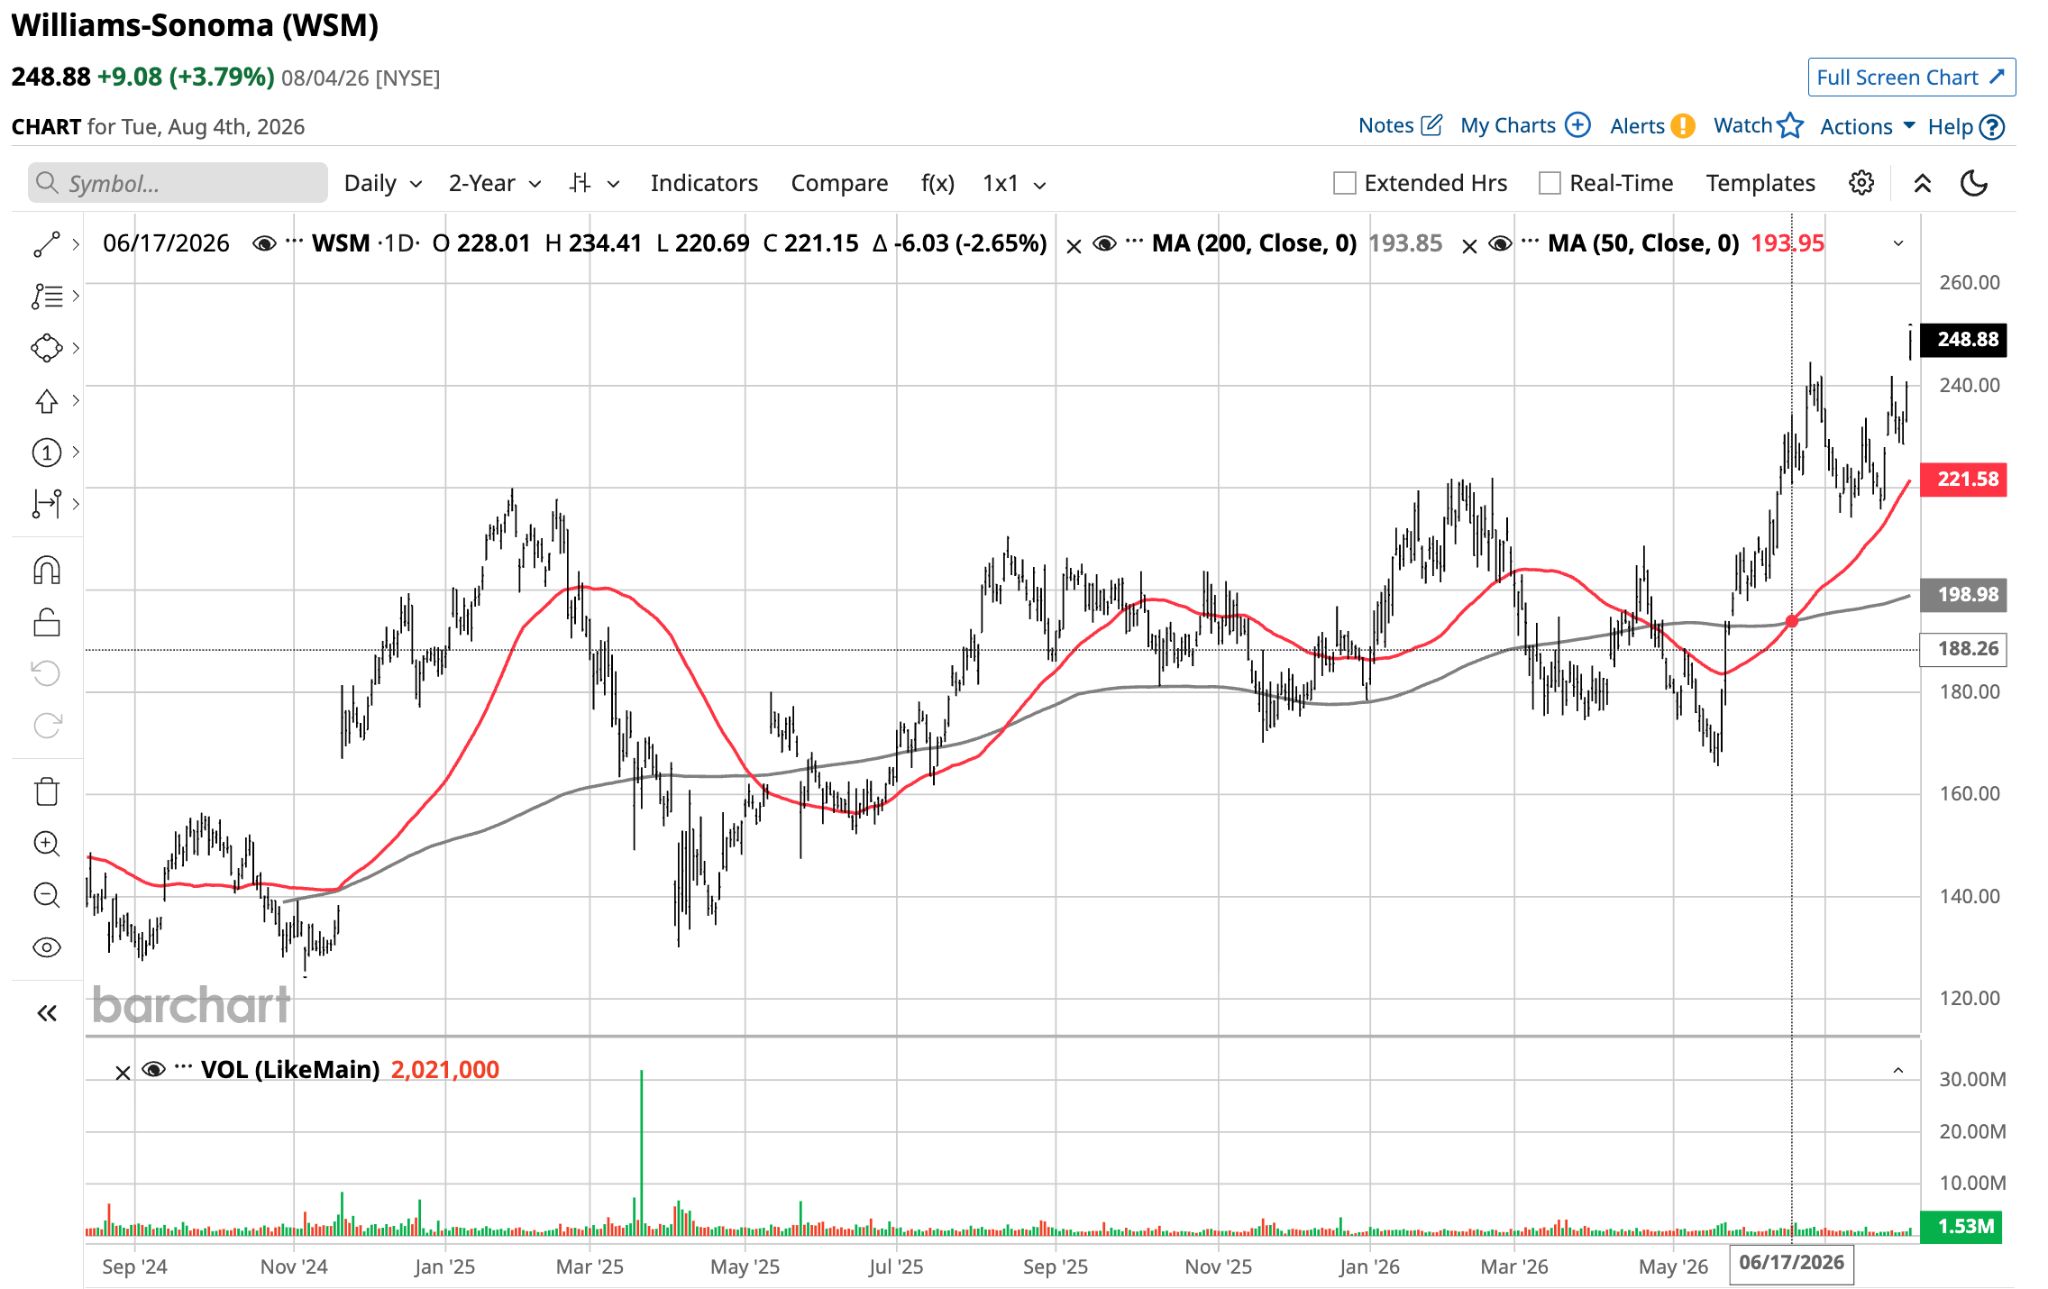Remove the MA 200 indicator
Viewport: 2048px width, 1289px height.
coord(1073,246)
